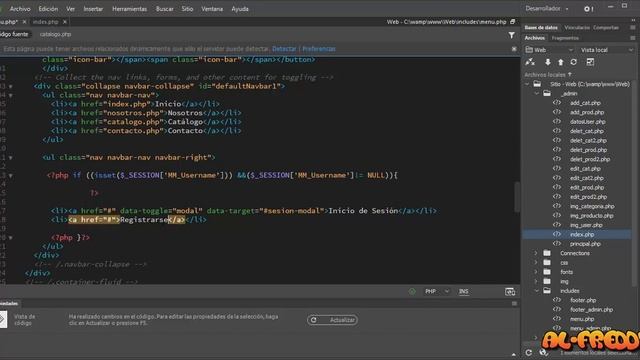Open the Archivo menu
The image size is (640, 360).
click(20, 9)
